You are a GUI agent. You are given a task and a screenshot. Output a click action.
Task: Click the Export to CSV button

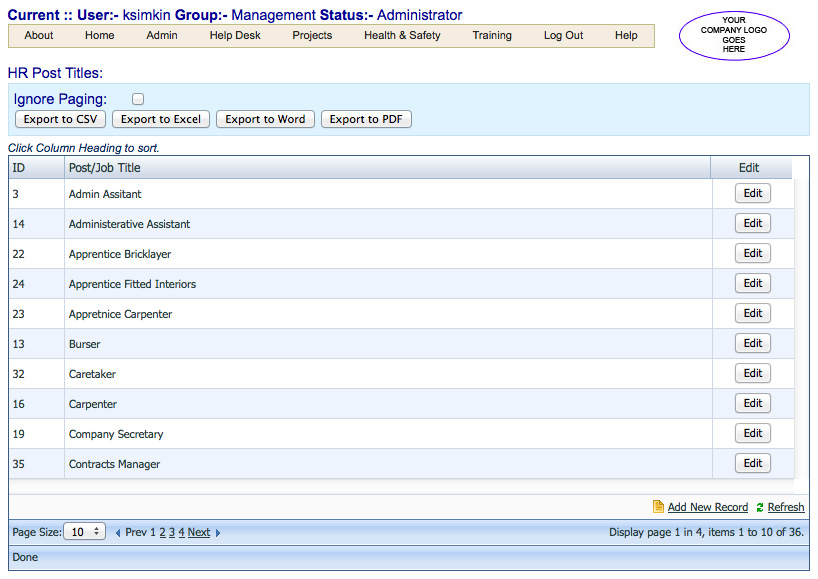[60, 119]
